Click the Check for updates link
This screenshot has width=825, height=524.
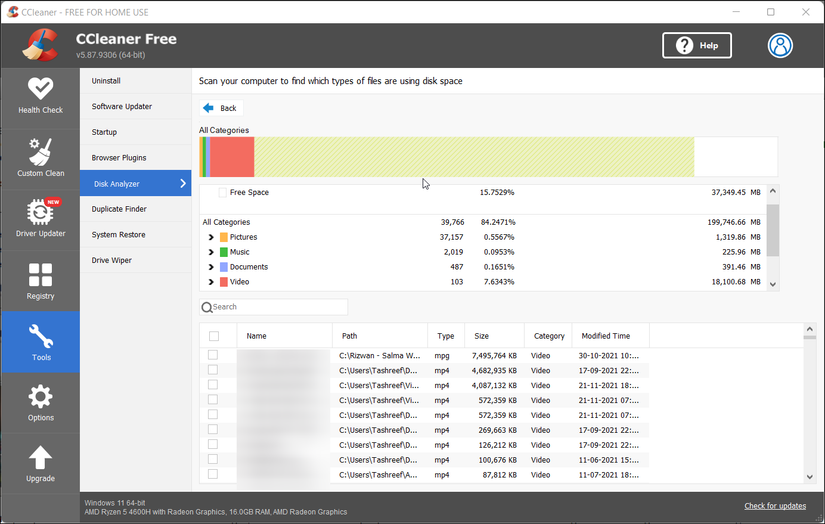coord(774,506)
